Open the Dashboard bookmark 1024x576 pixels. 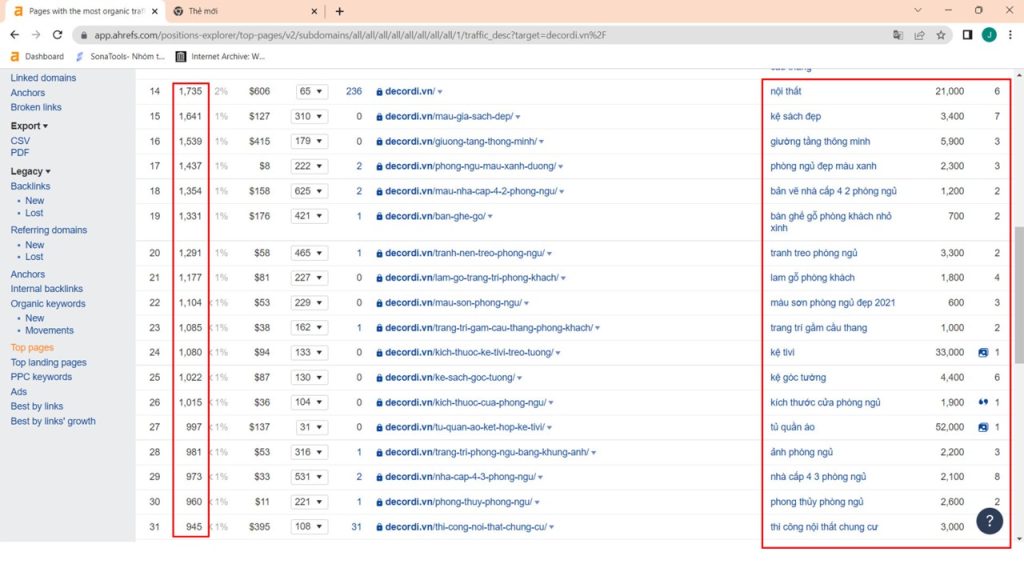pyautogui.click(x=37, y=57)
